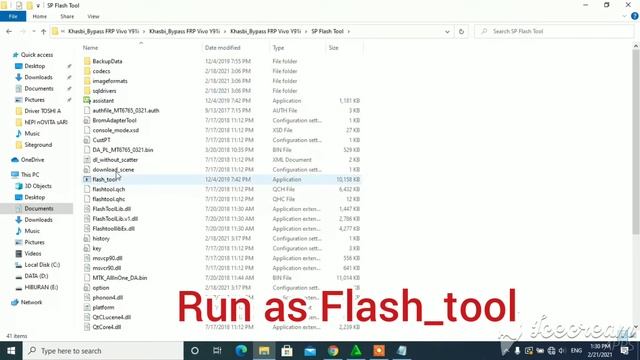This screenshot has width=640, height=360.
Task: Open Quick Access Toolbar customize dropdown
Action: point(38,5)
